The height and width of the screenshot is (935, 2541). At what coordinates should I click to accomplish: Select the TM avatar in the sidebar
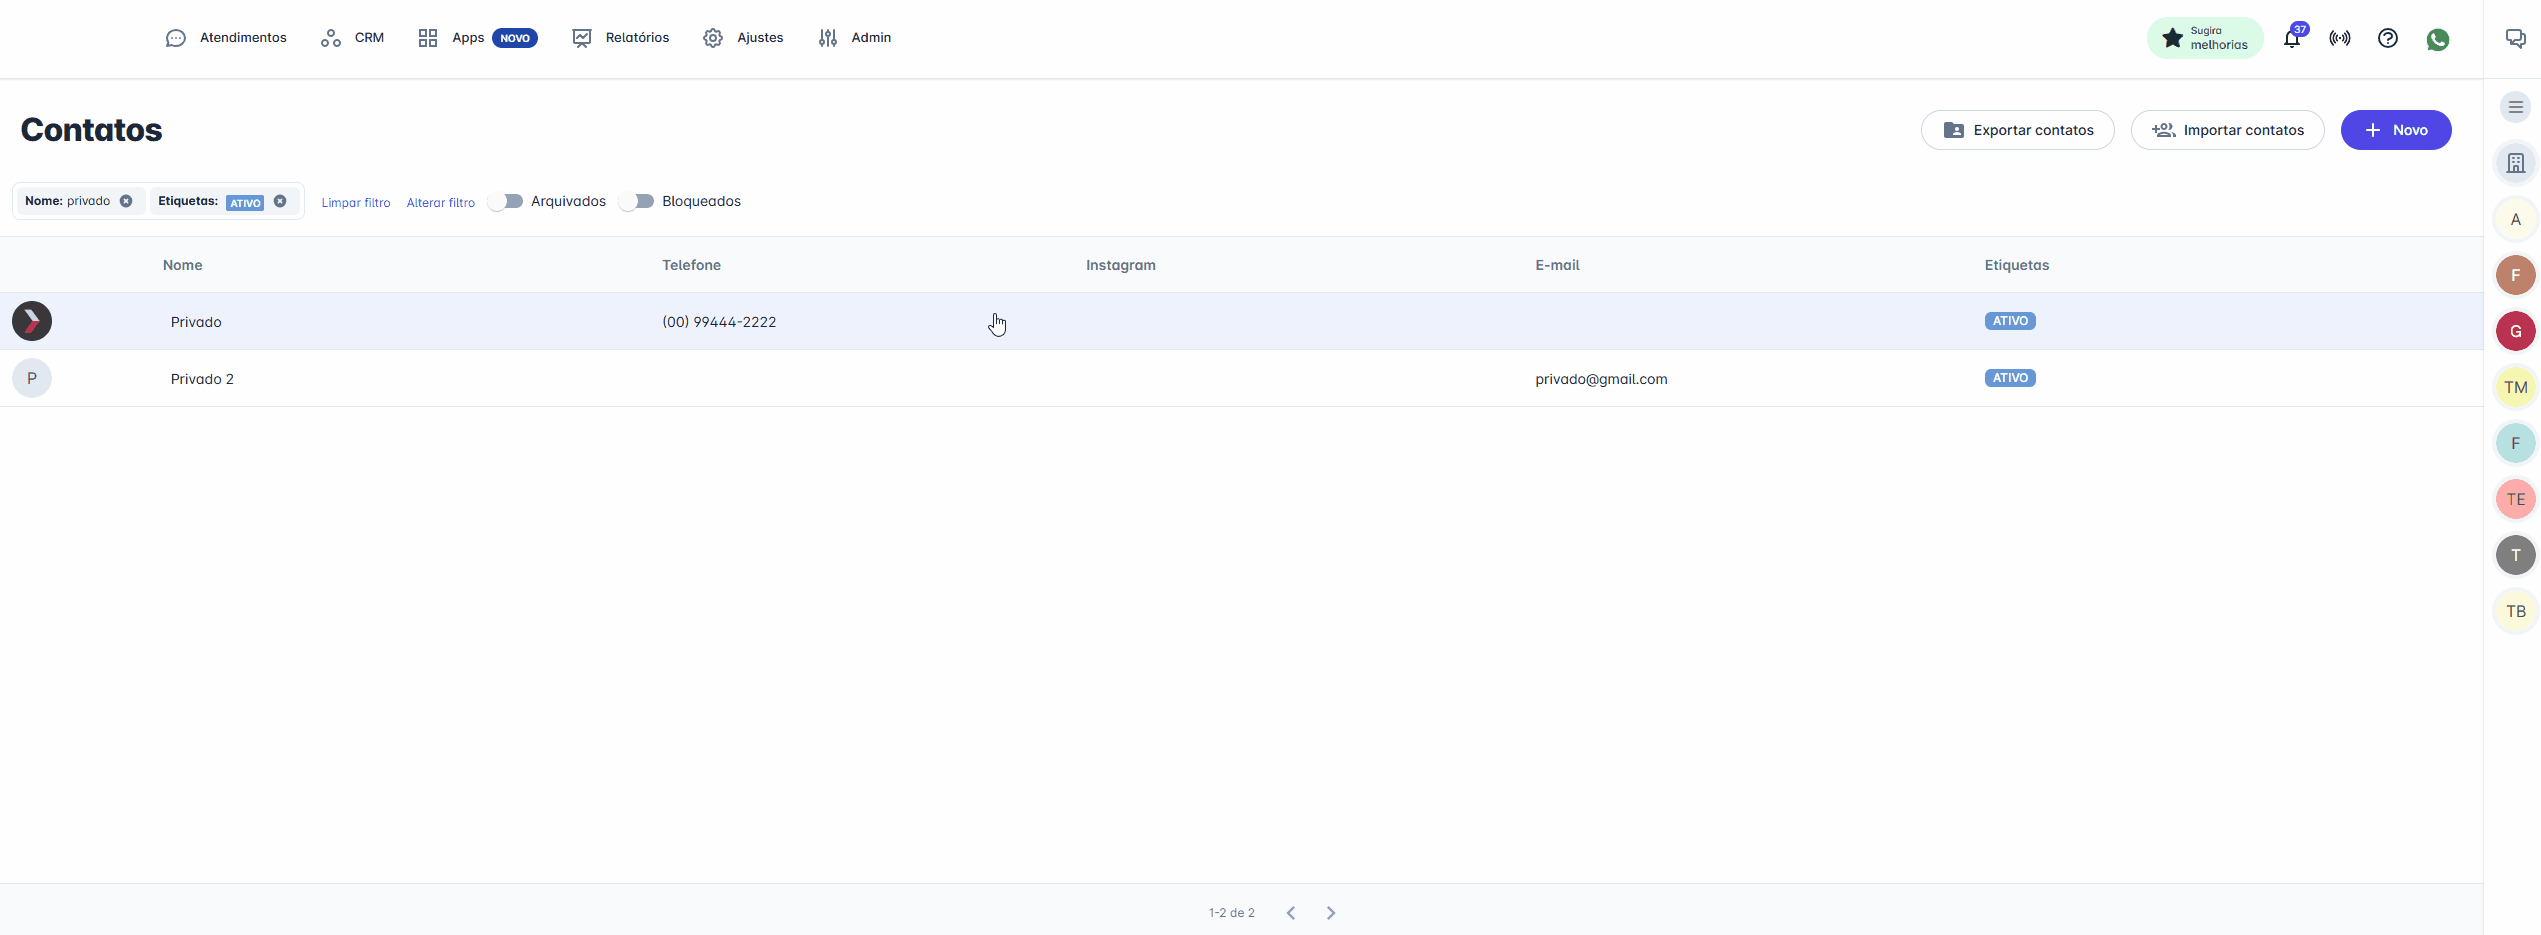pyautogui.click(x=2515, y=388)
